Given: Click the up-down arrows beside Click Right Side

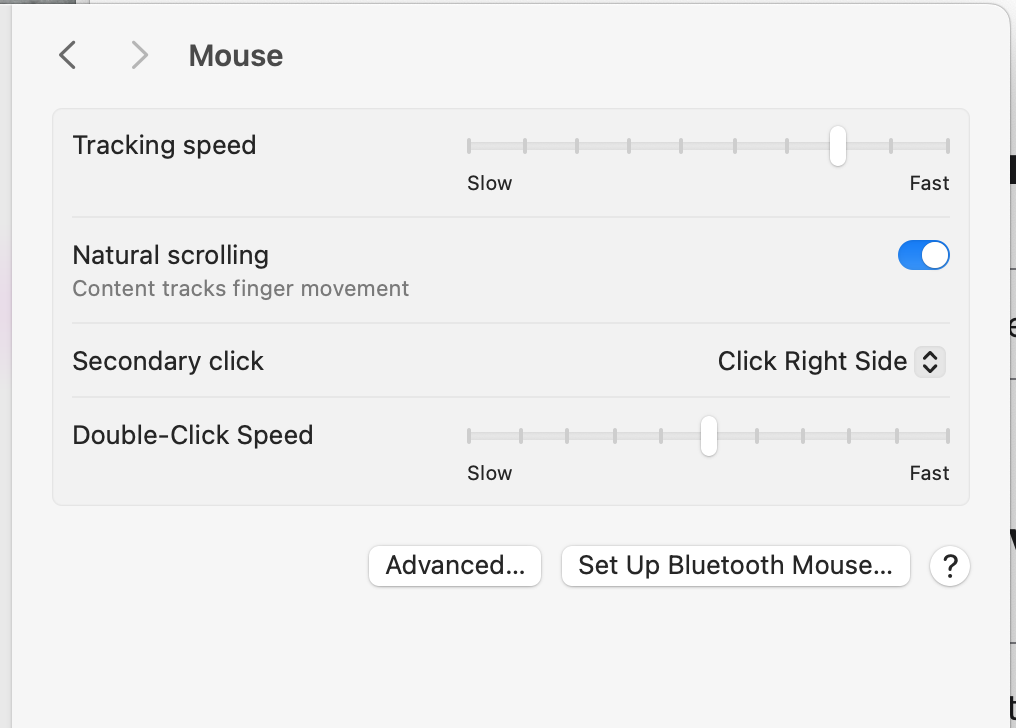Looking at the screenshot, I should point(930,361).
